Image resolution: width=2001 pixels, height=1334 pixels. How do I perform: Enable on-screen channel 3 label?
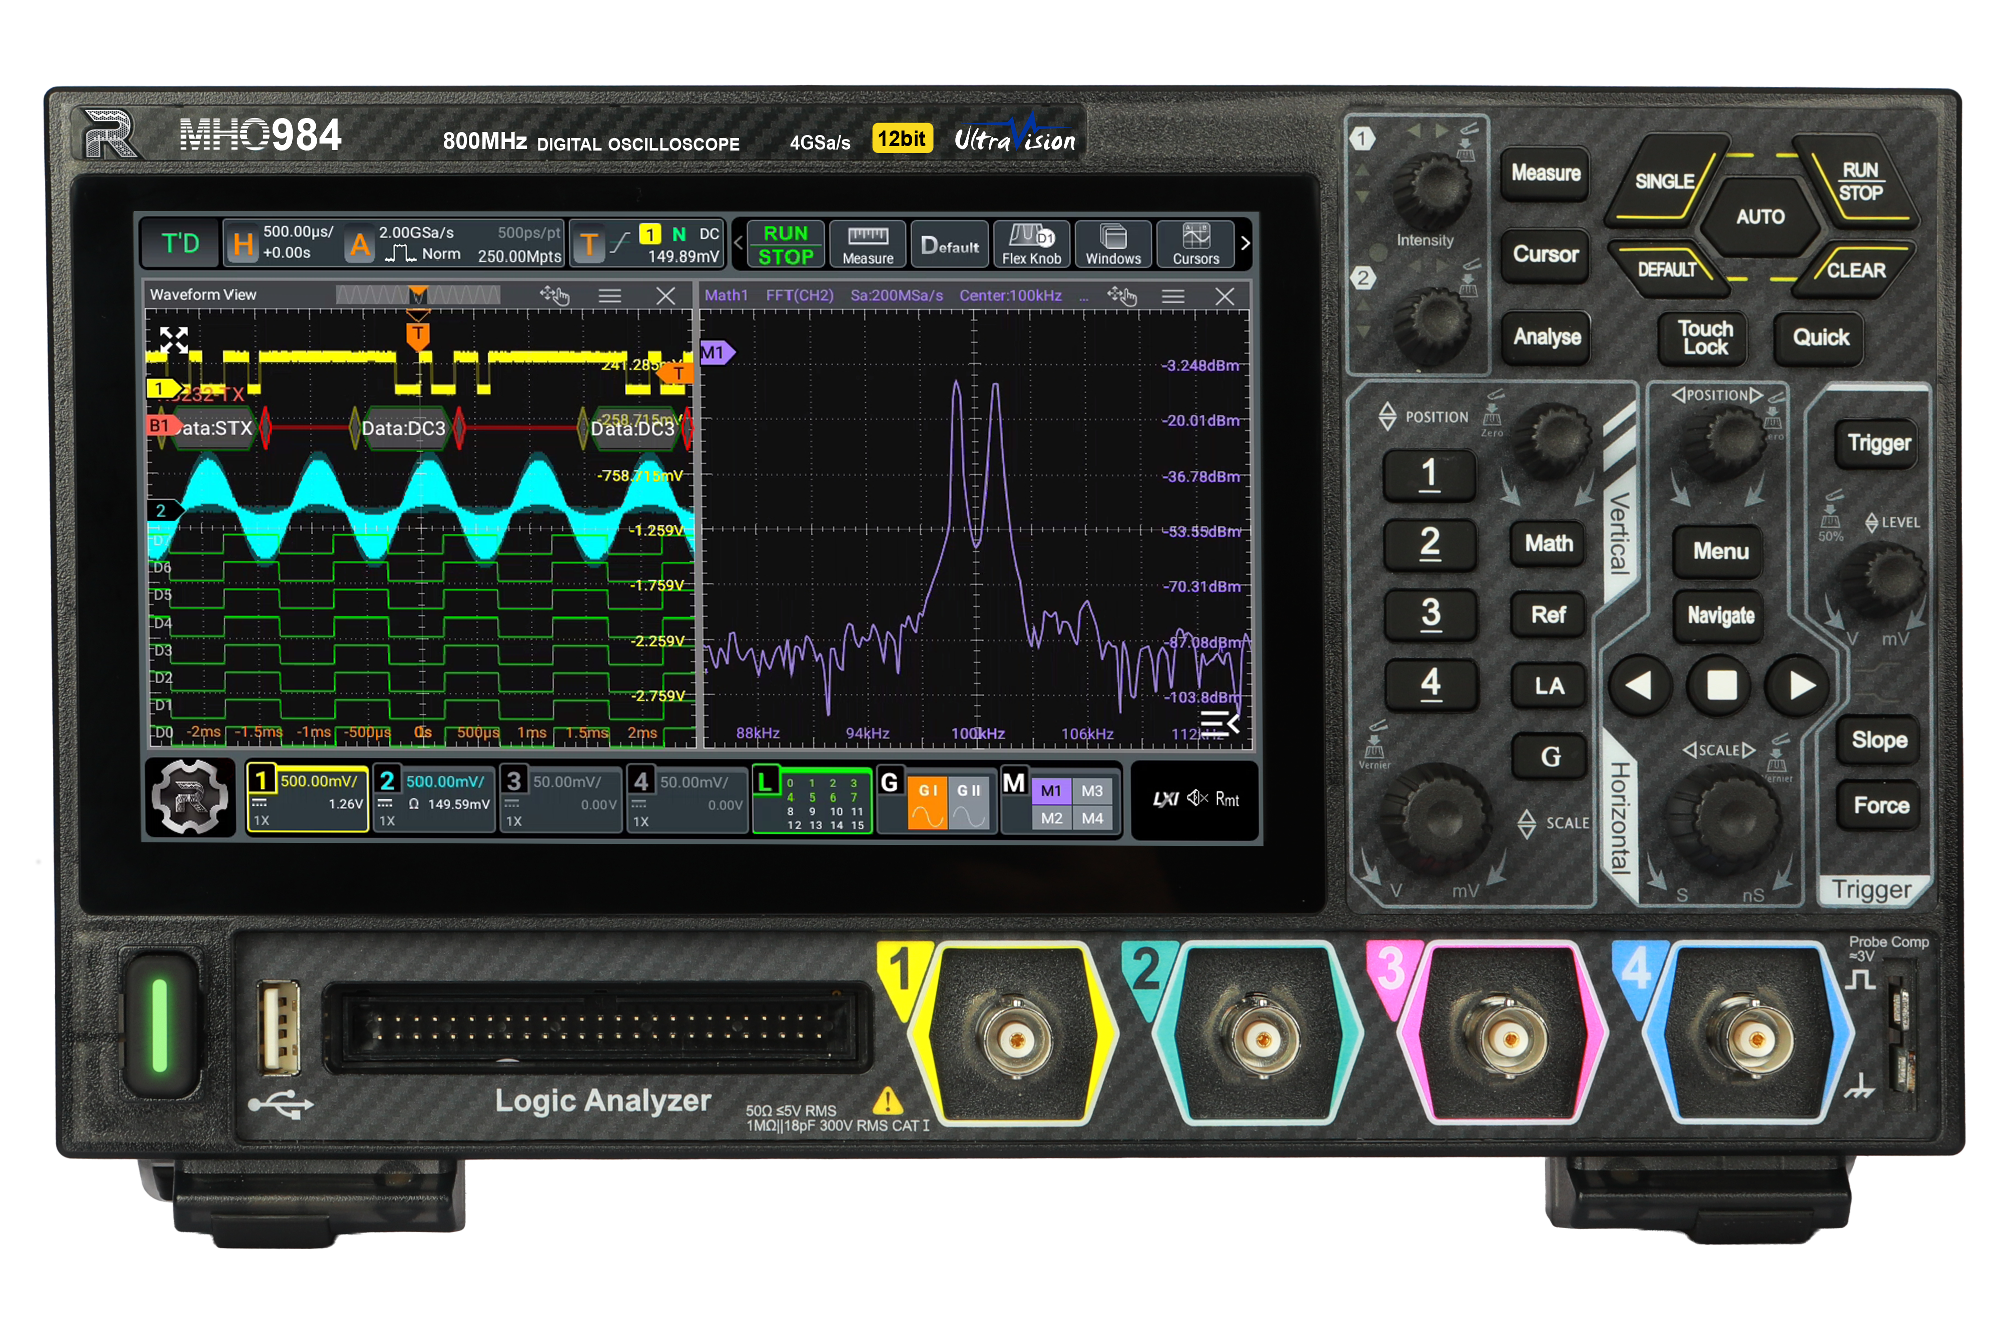pyautogui.click(x=561, y=799)
